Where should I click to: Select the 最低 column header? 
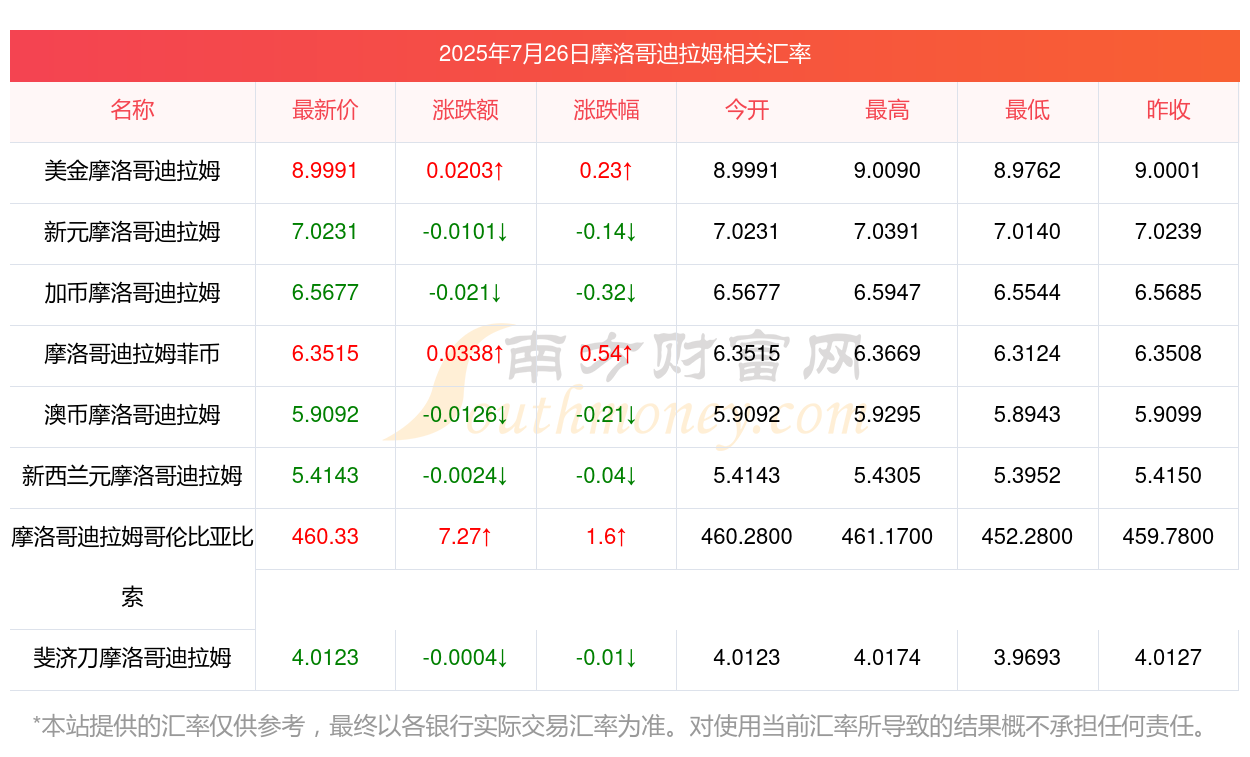(1027, 110)
